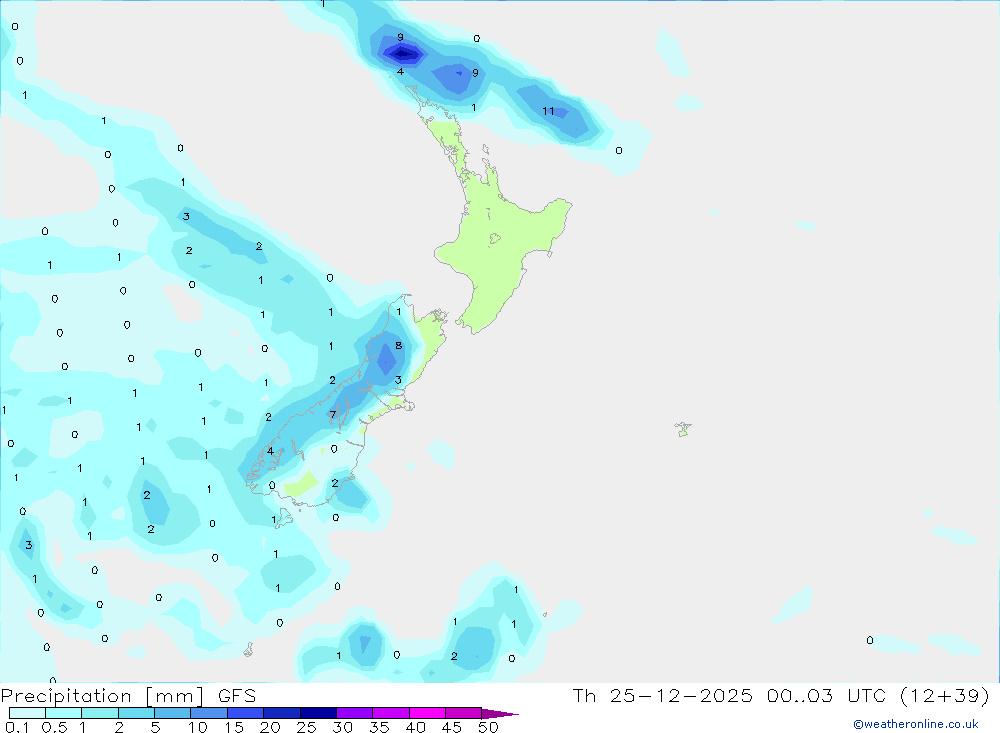This screenshot has width=1000, height=733.
Task: Pick the 10–15 mm blue legend swatch
Action: 209,713
